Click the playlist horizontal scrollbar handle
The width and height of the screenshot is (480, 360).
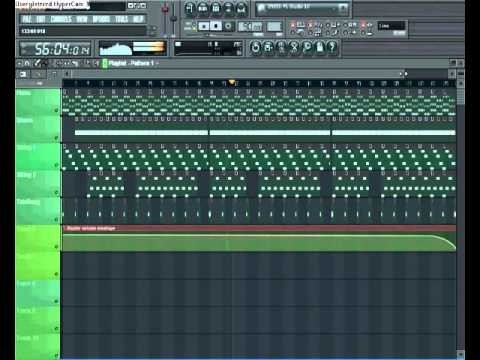tap(237, 74)
